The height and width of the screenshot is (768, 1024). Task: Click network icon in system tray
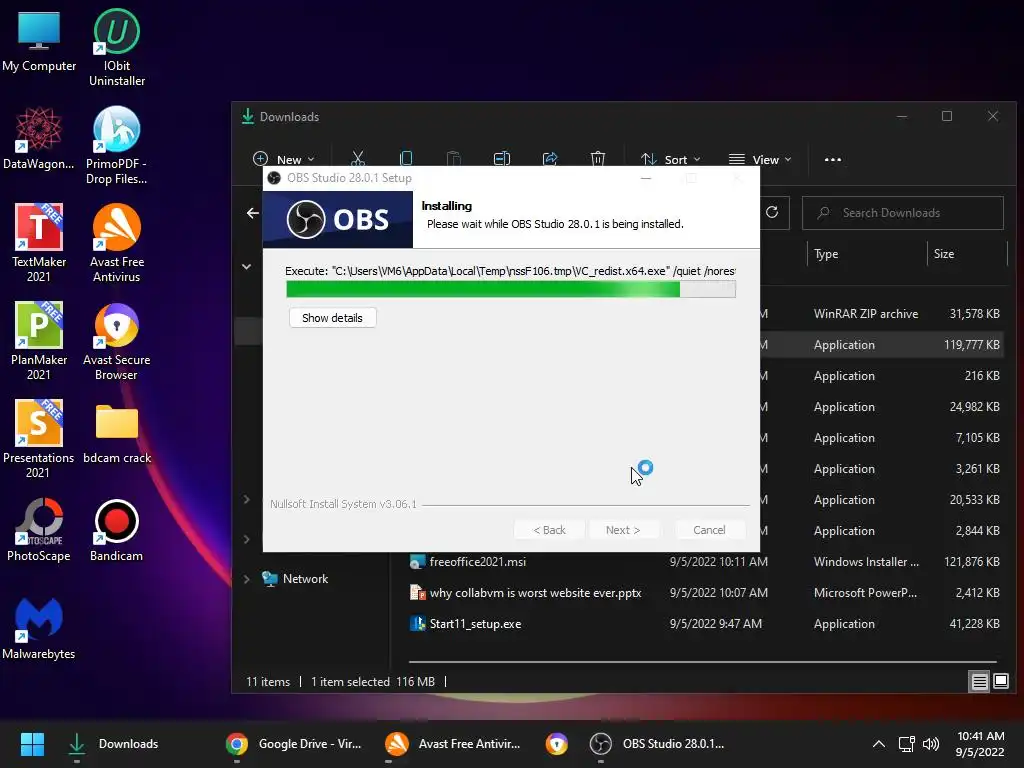[906, 744]
